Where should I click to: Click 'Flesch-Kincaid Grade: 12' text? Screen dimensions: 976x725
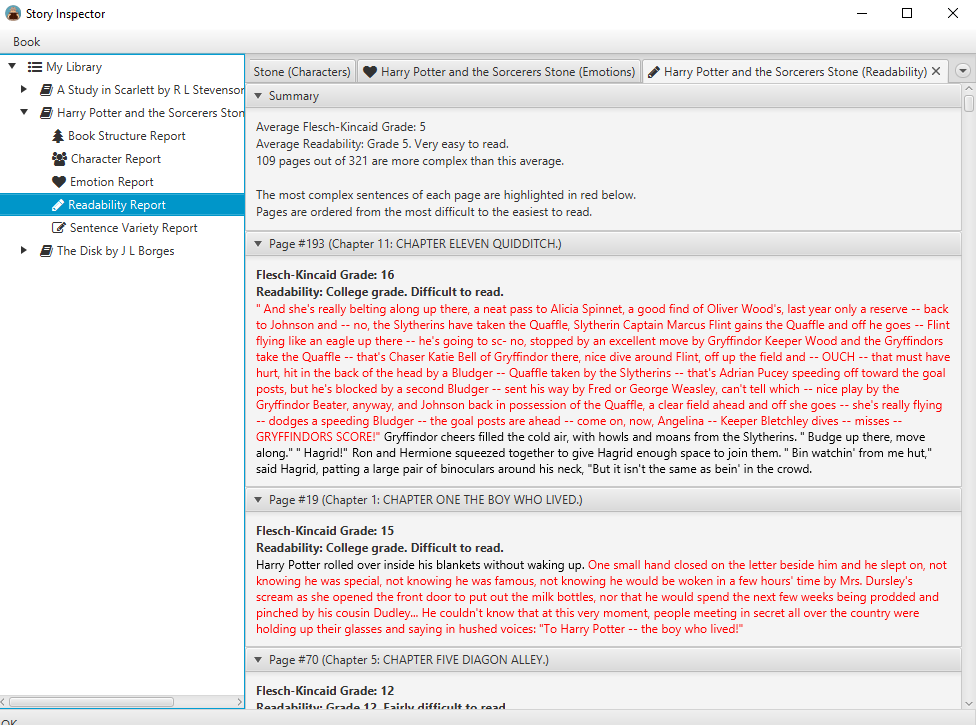coord(325,691)
